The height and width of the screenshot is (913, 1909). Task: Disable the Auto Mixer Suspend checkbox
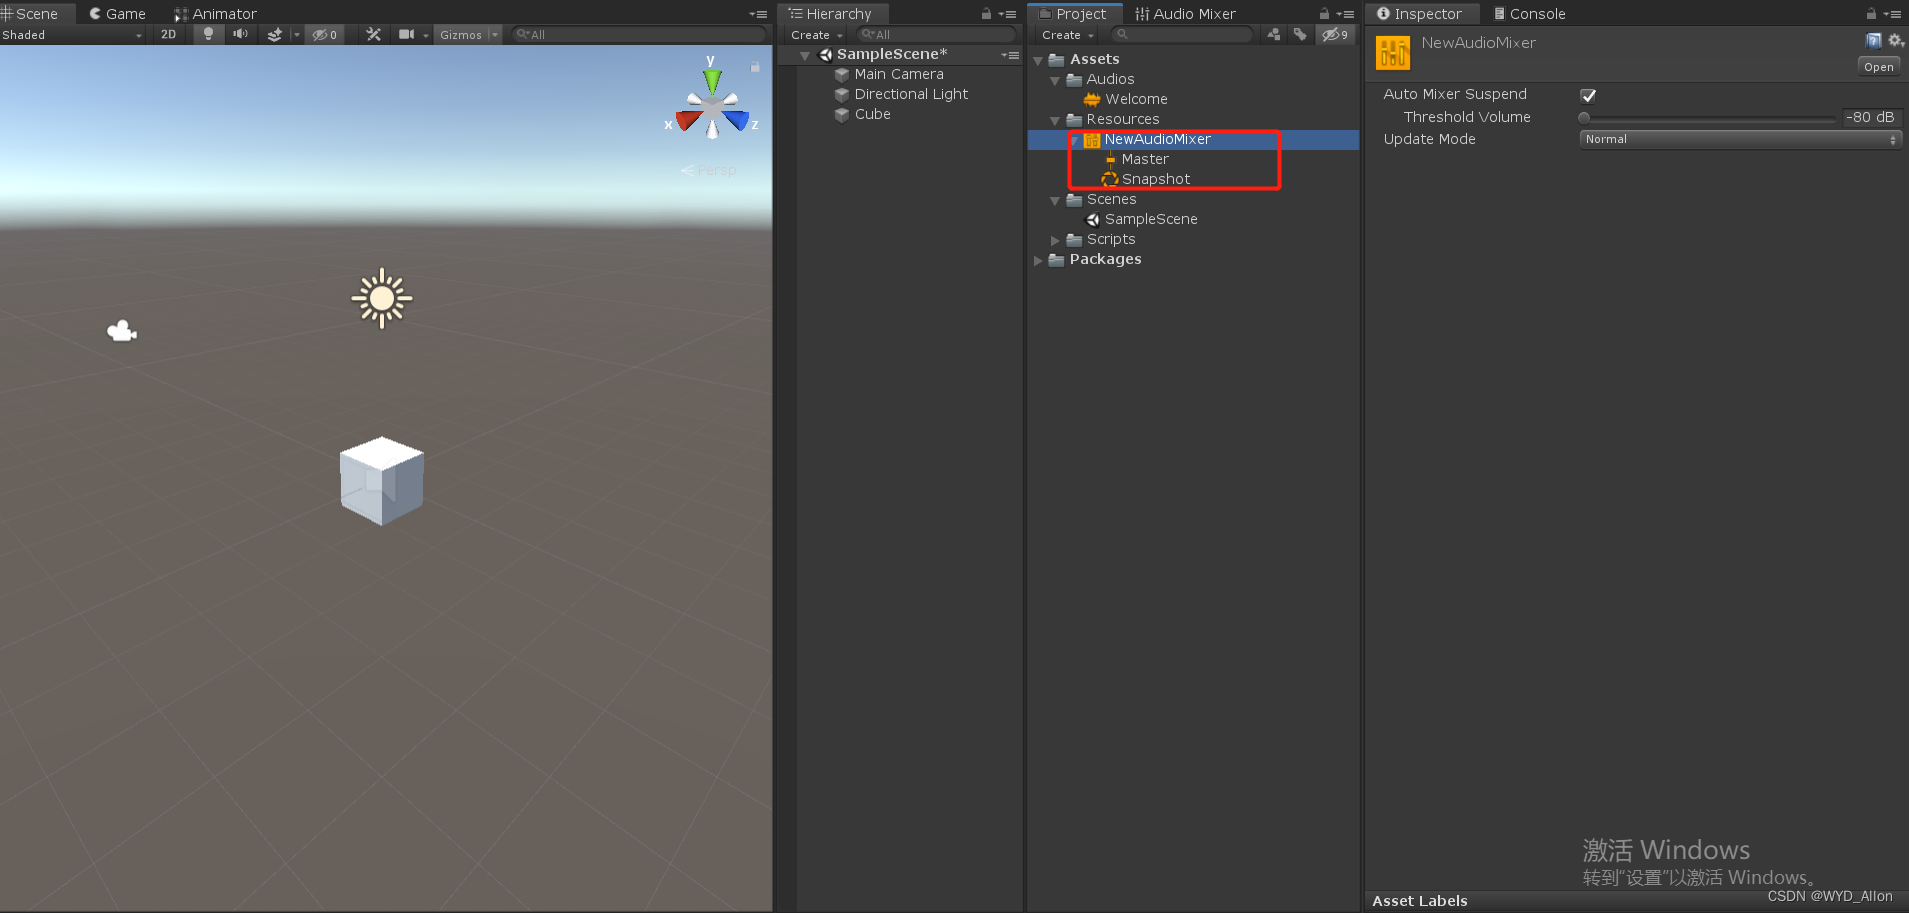pos(1590,95)
